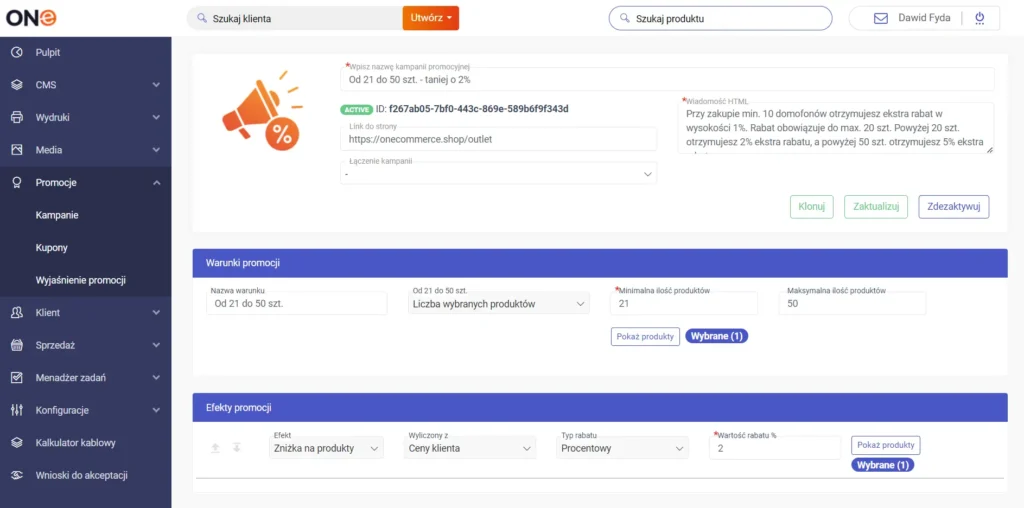Click the Pulpit dashboard icon in sidebar

17,52
